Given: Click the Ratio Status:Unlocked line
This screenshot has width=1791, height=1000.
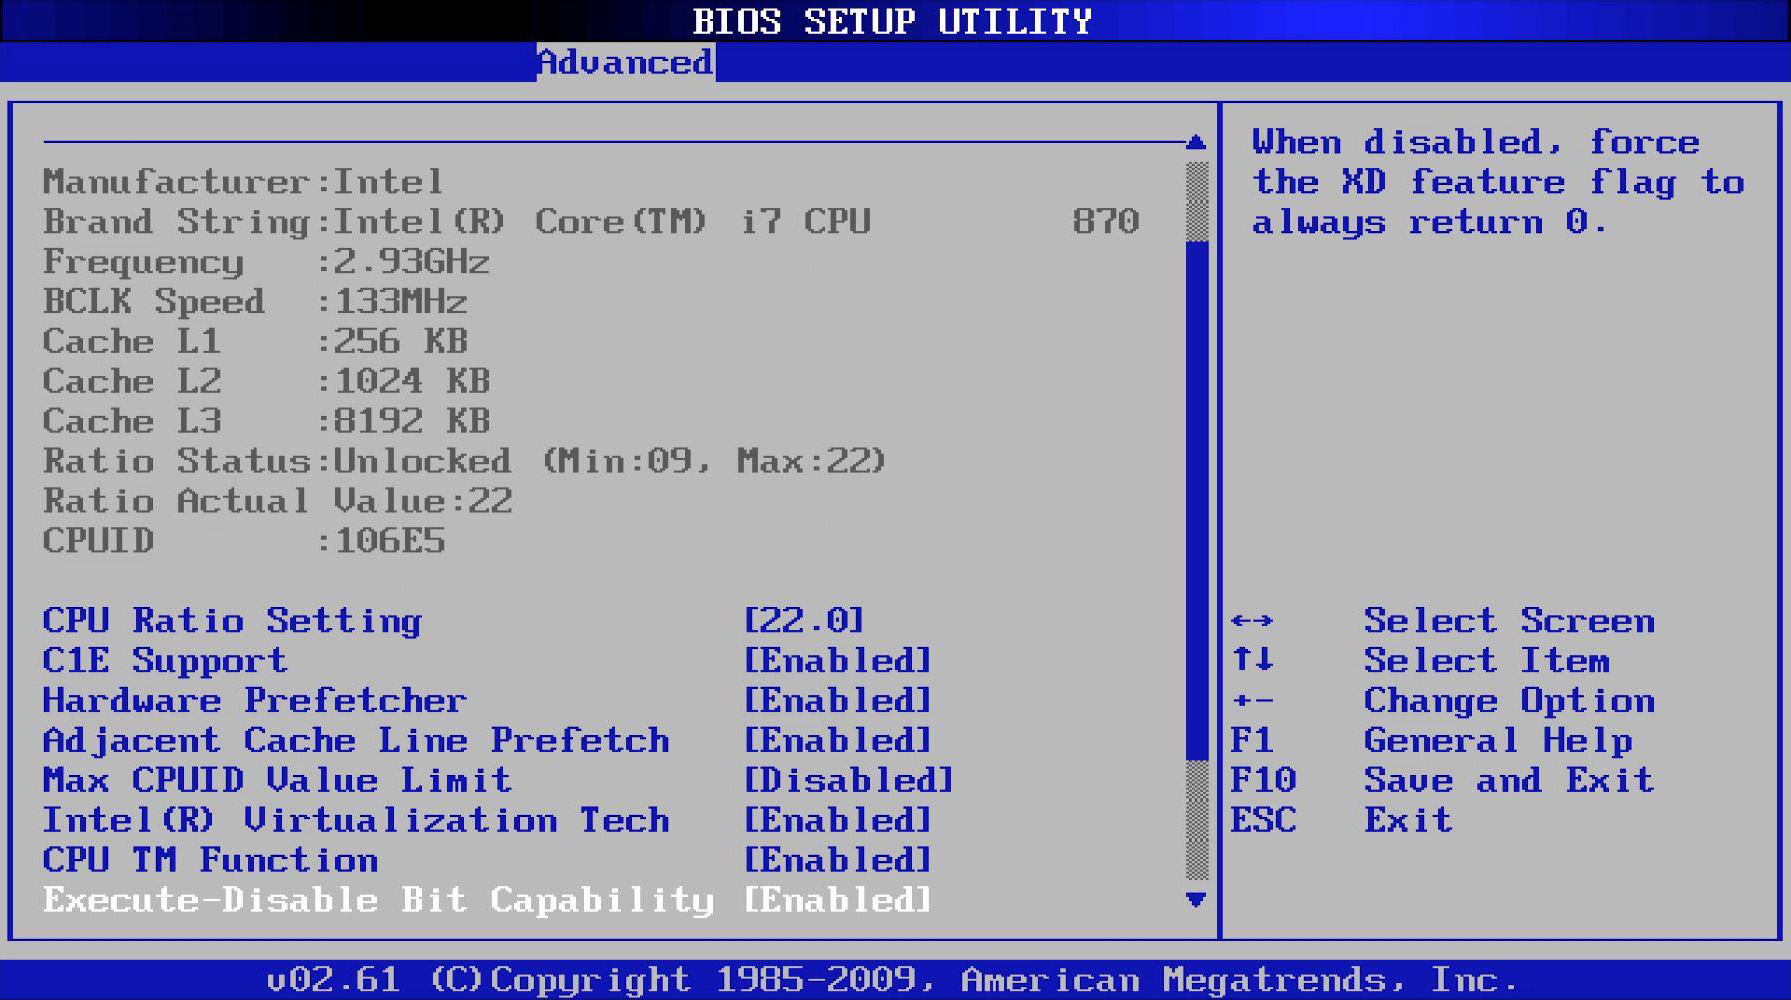Looking at the screenshot, I should [x=465, y=462].
